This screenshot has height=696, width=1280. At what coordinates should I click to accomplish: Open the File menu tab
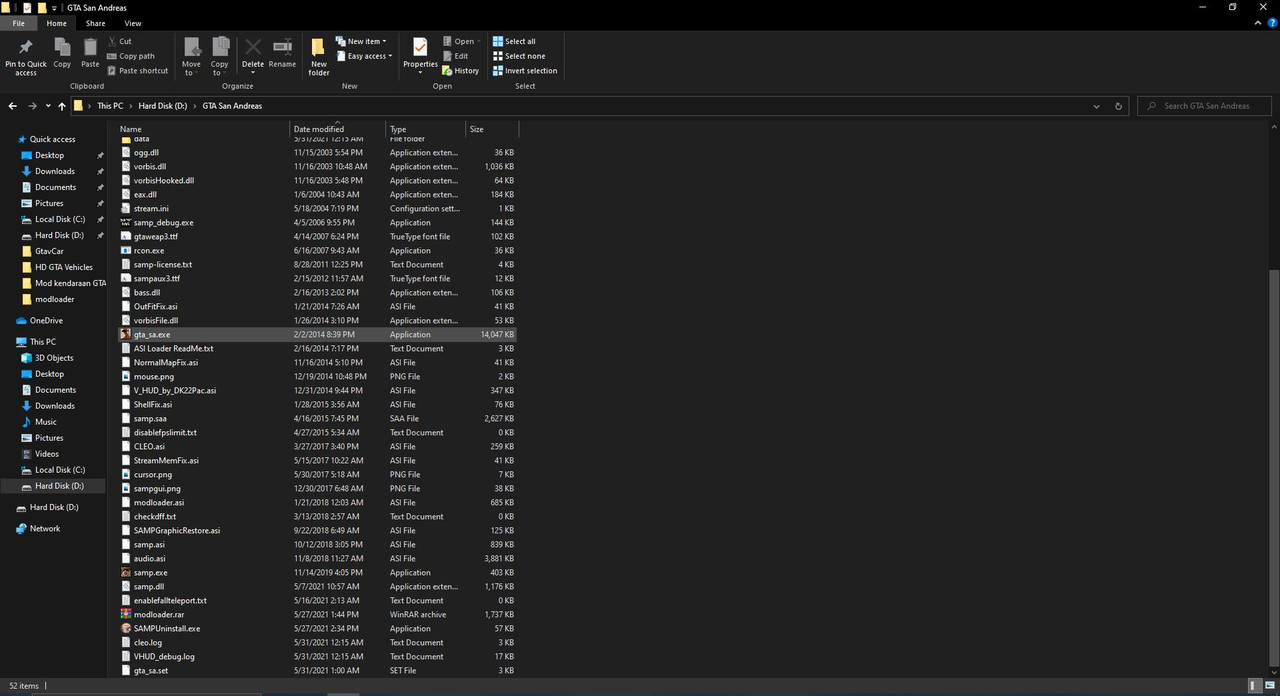18,23
